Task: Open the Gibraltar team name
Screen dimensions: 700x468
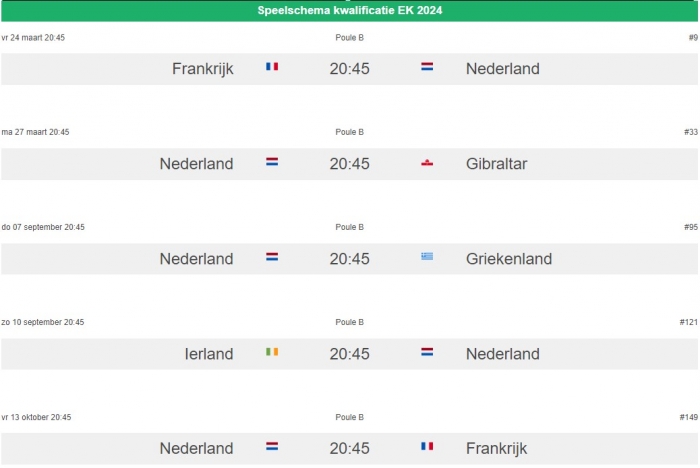Action: (x=496, y=164)
